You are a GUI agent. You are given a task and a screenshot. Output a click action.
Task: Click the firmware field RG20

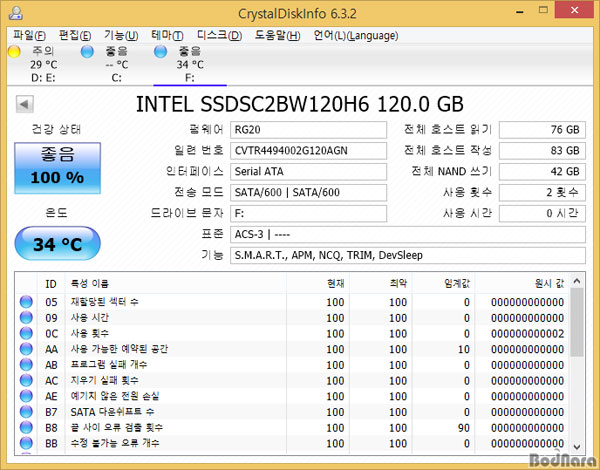click(x=308, y=130)
